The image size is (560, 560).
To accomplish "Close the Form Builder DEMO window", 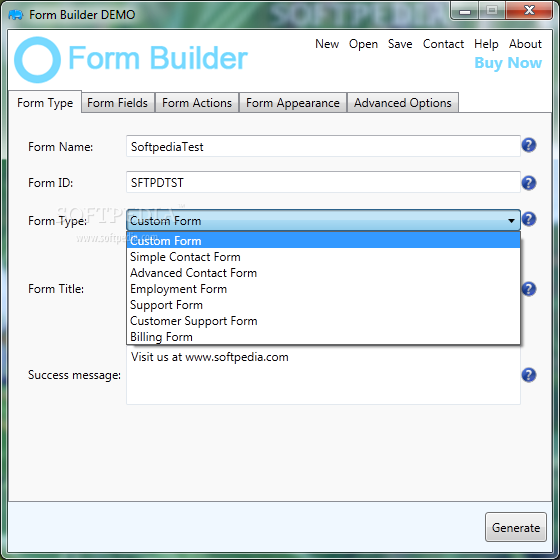I will coord(529,11).
